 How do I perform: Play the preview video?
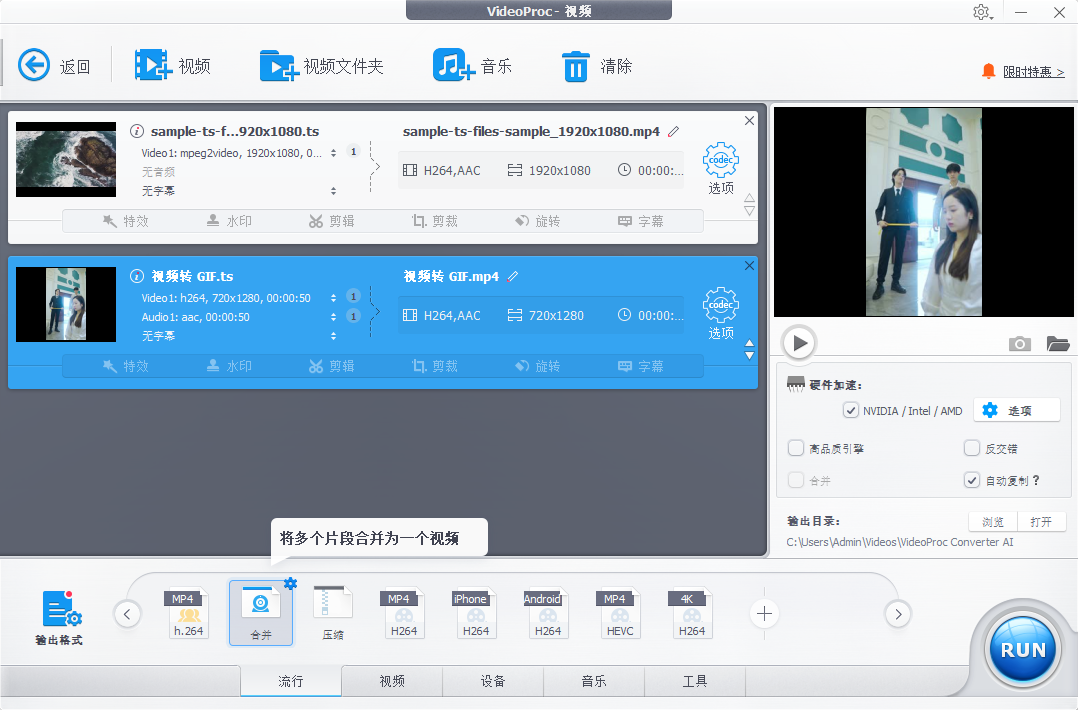click(x=799, y=343)
